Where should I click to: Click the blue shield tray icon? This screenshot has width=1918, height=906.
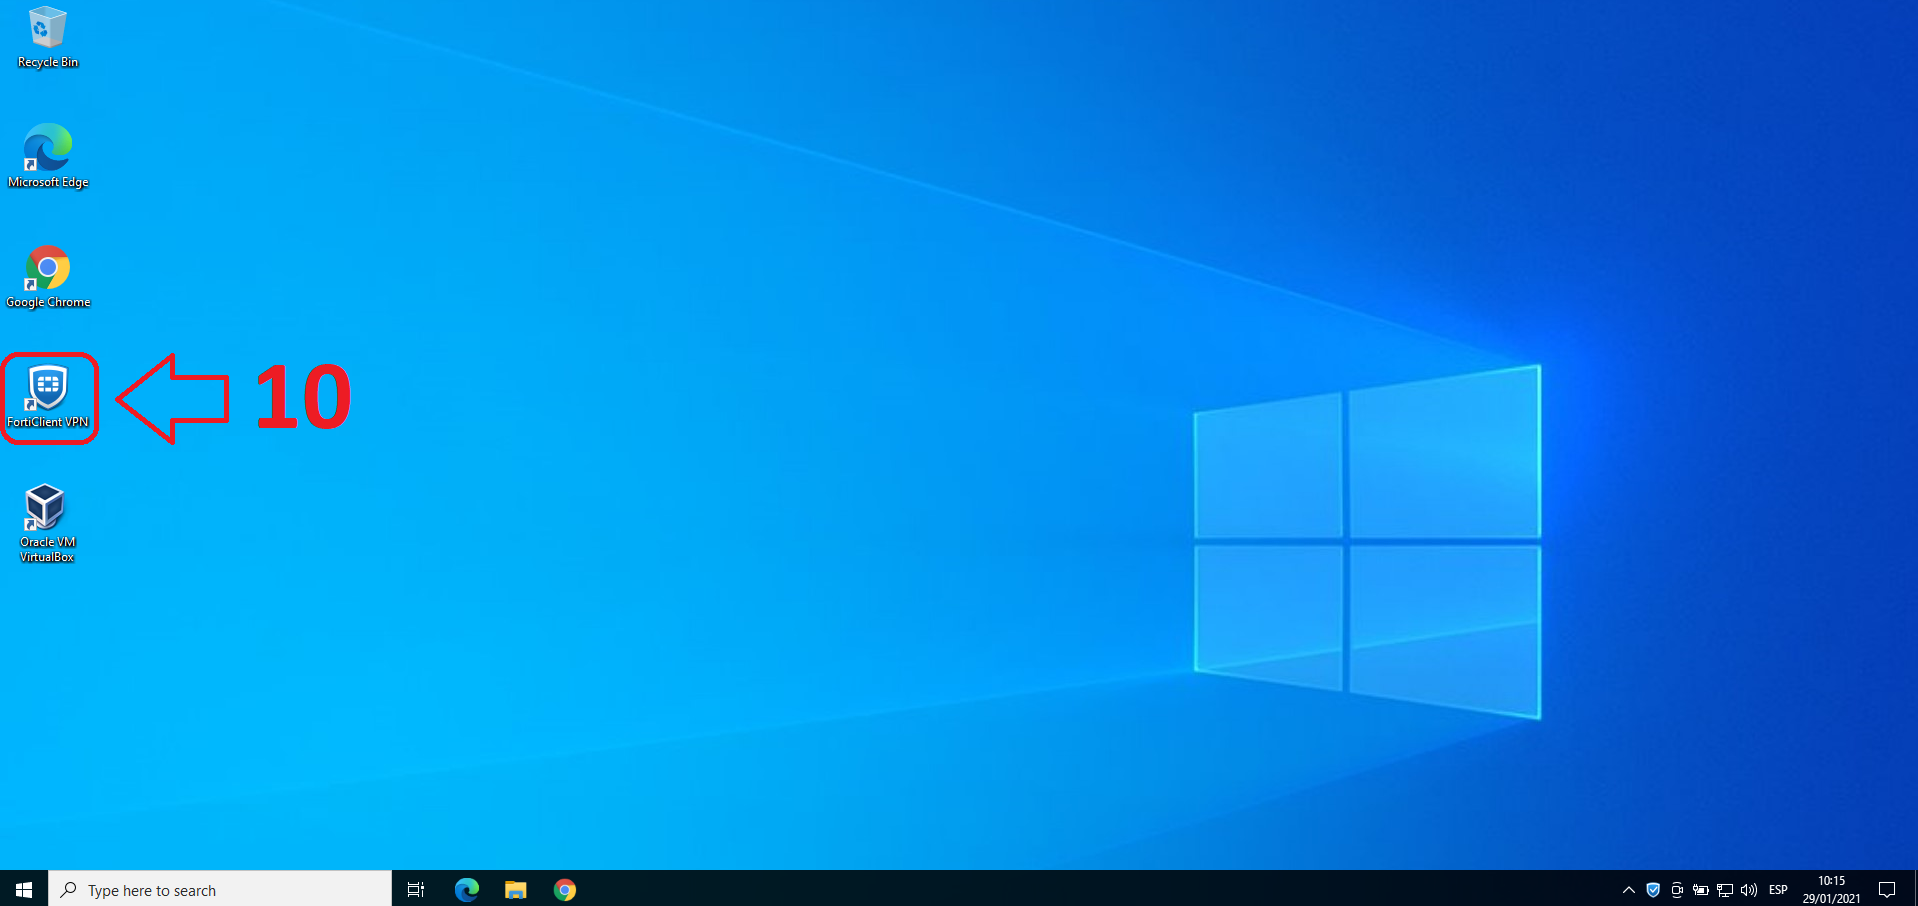click(x=1653, y=889)
